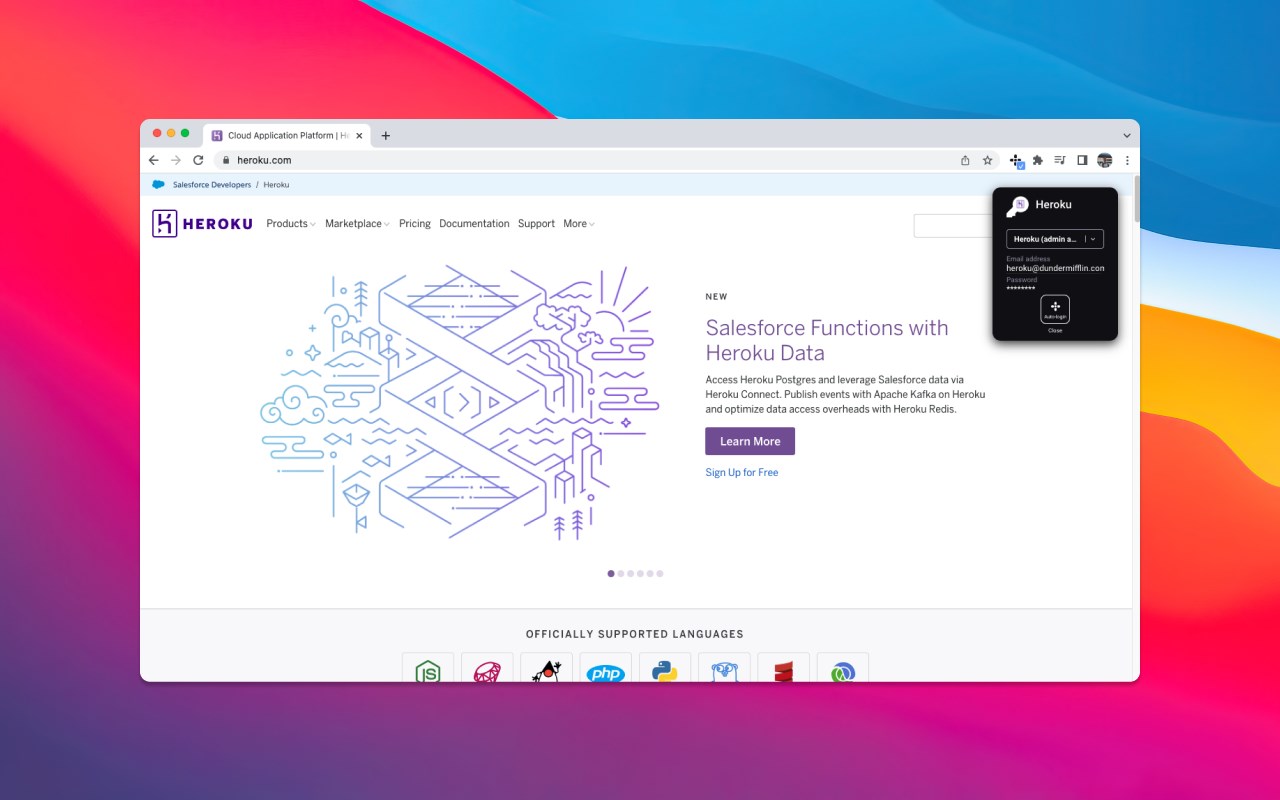
Task: Open the Heroku (admin a... account dropdown
Action: pyautogui.click(x=1055, y=239)
